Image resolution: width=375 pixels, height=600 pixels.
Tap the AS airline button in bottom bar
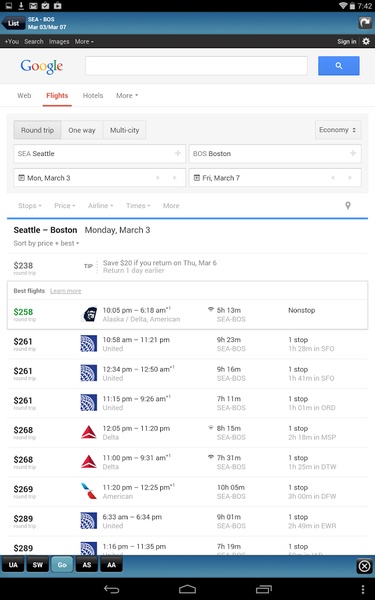point(87,565)
